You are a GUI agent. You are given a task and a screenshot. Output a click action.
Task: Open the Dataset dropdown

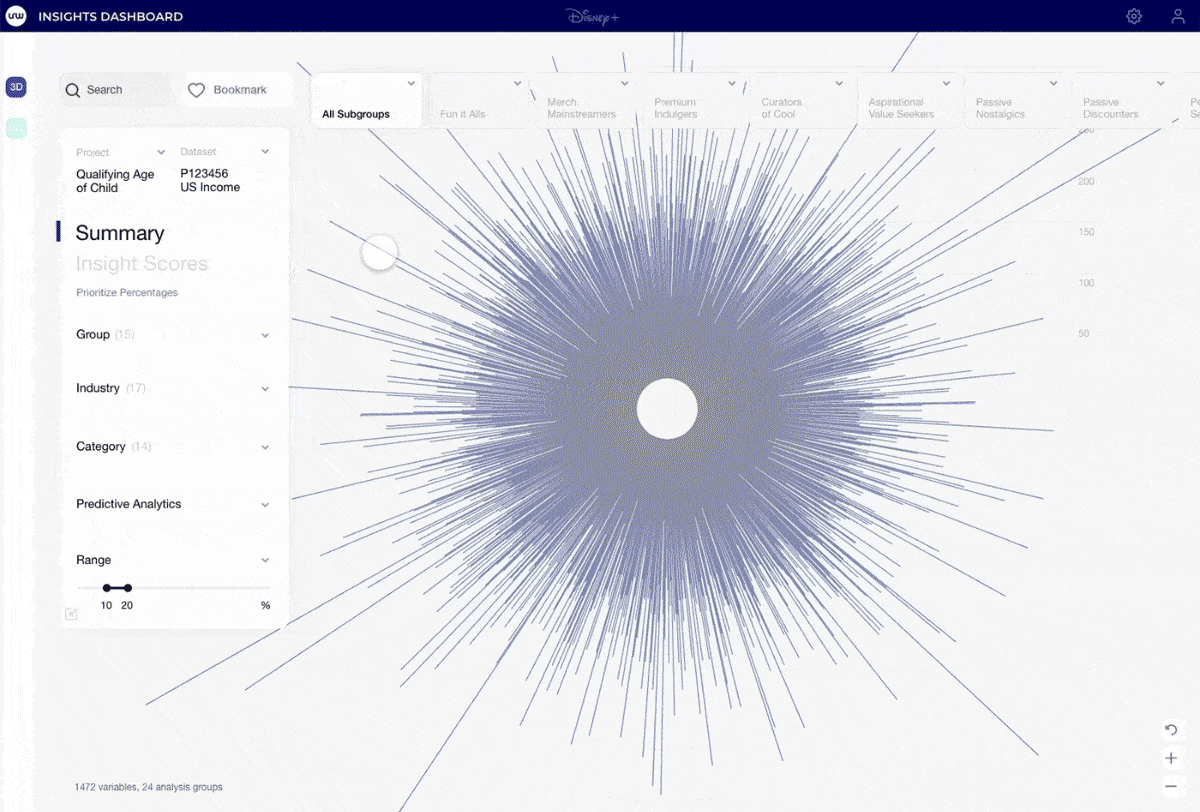pyautogui.click(x=265, y=152)
